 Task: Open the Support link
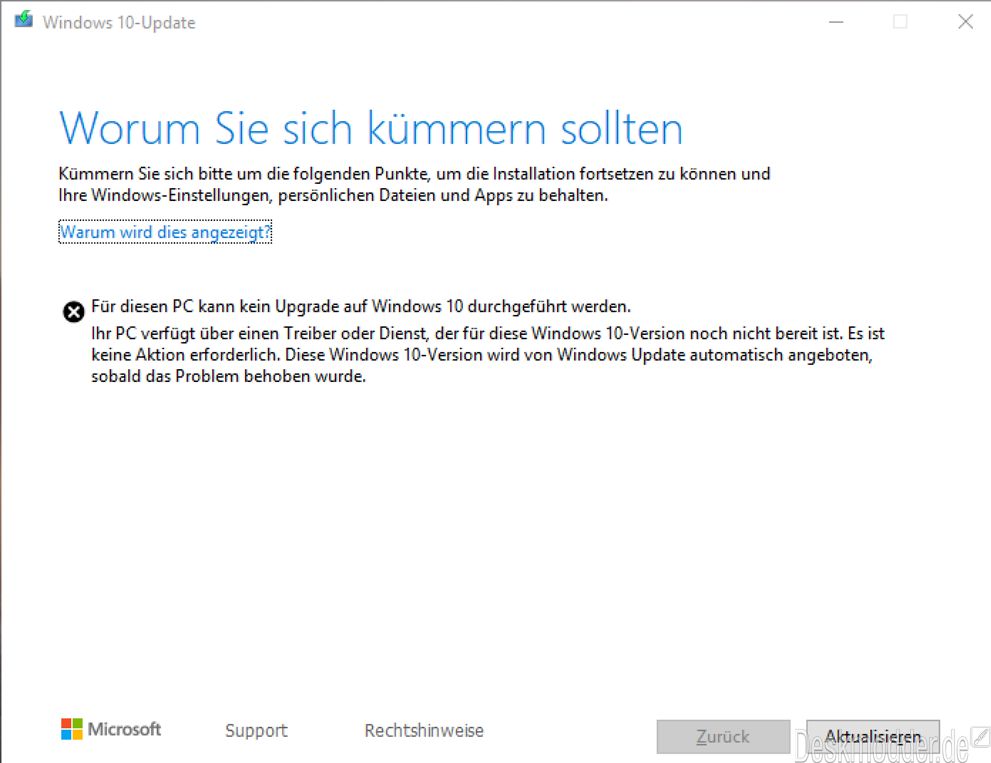(x=256, y=731)
